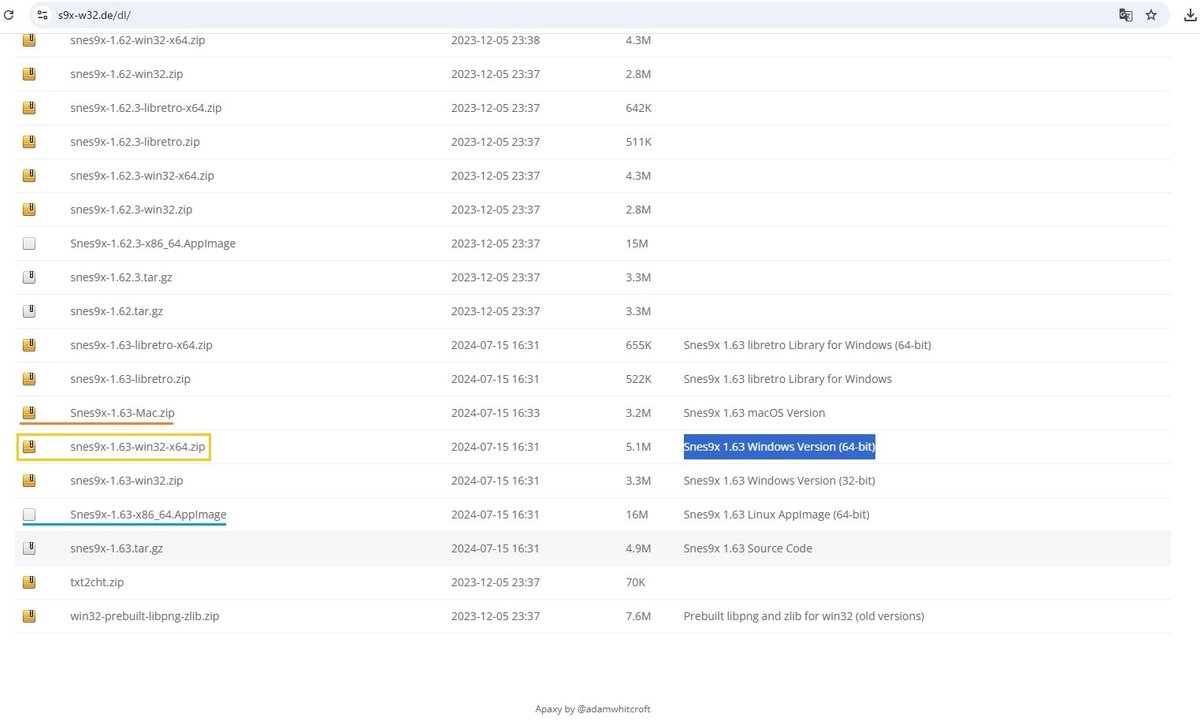This screenshot has height=721, width=1200.
Task: Click description 'Snes9x 1.63 Windows Version (32-bit)'
Action: pyautogui.click(x=779, y=481)
